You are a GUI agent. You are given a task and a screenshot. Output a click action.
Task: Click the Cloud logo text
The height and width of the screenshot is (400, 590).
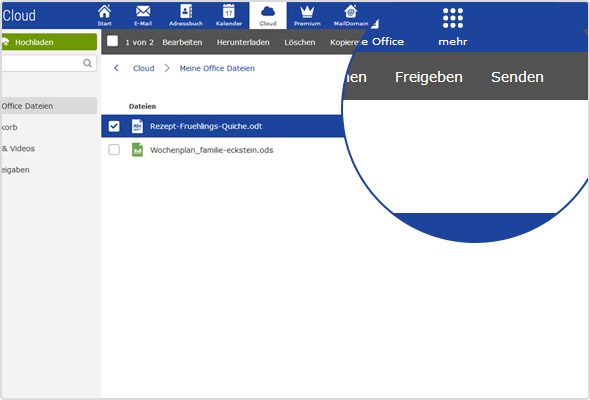click(x=19, y=15)
